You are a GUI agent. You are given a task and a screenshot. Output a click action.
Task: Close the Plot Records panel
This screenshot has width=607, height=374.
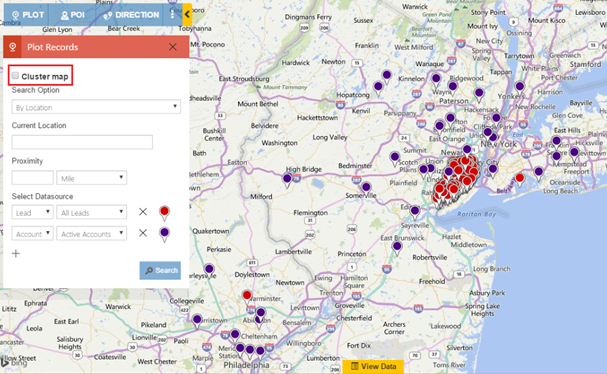[173, 47]
